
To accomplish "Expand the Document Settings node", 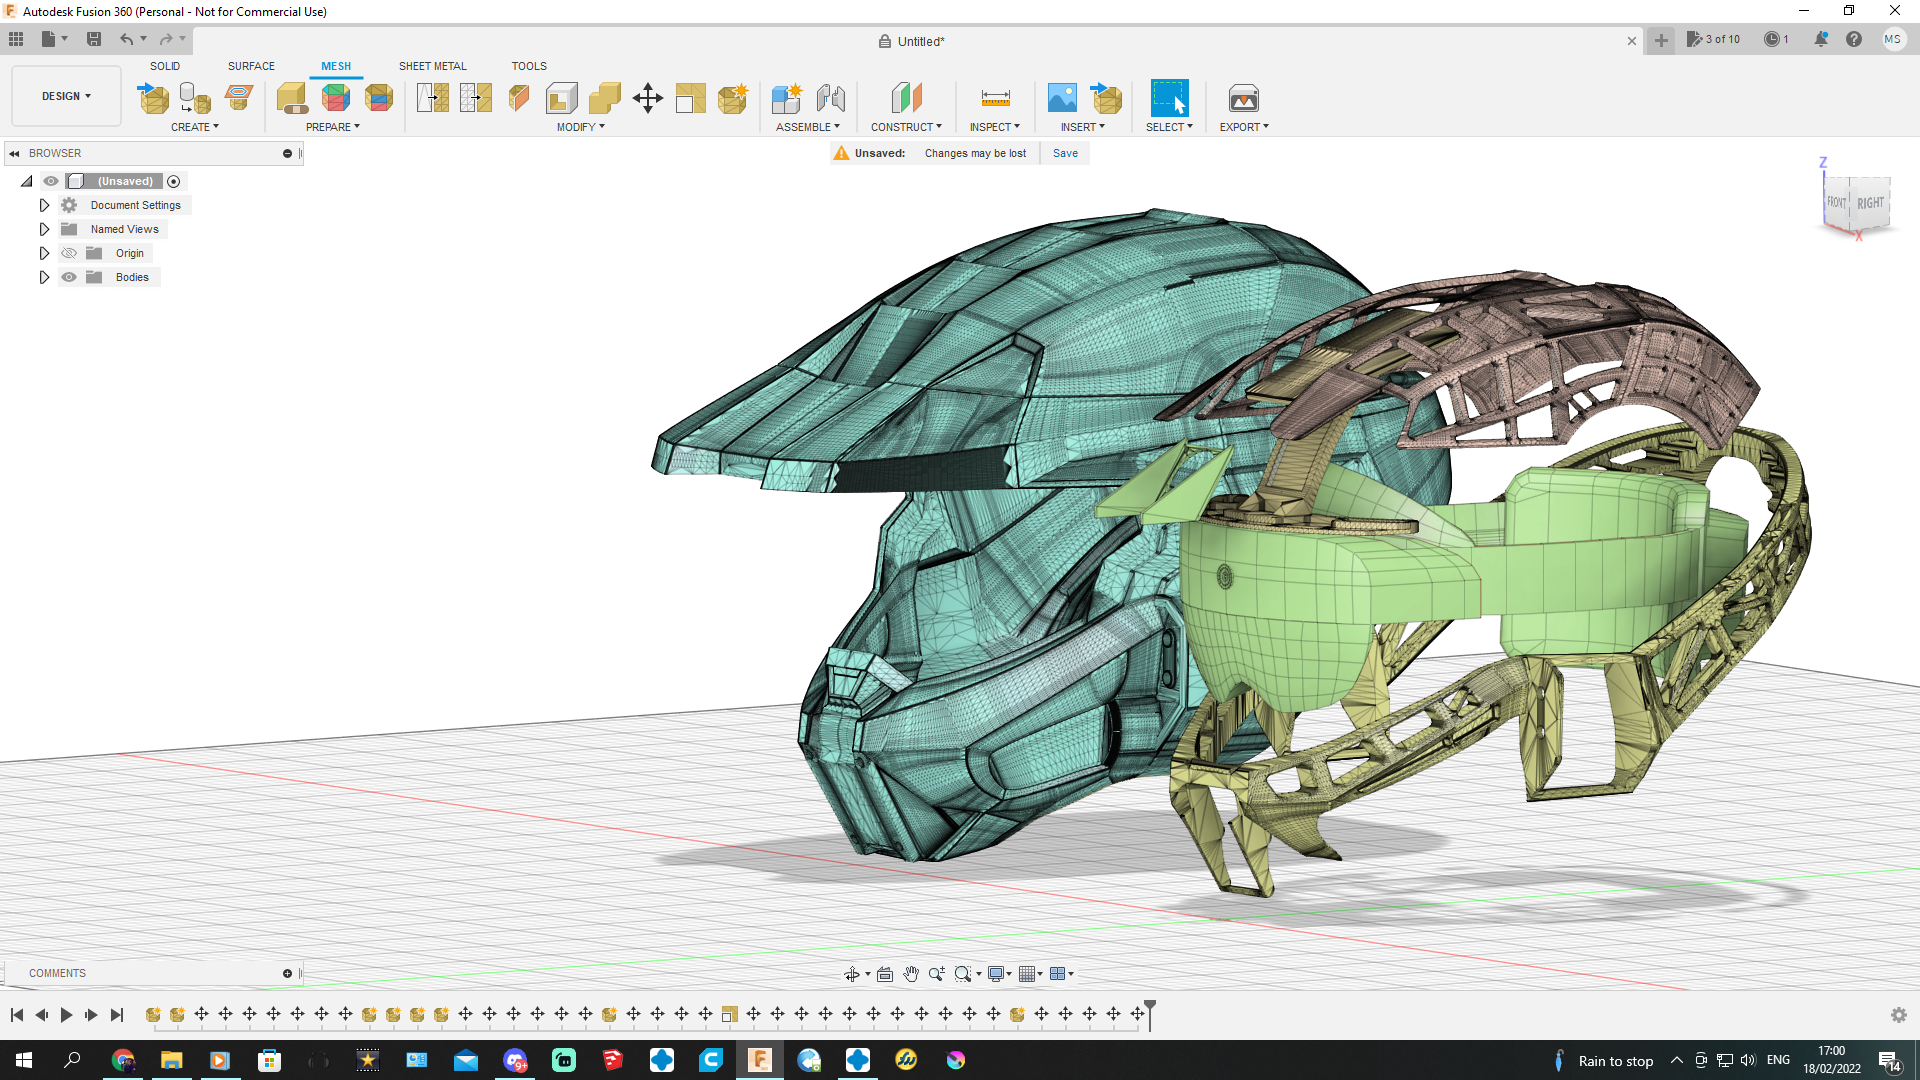I will (x=44, y=205).
